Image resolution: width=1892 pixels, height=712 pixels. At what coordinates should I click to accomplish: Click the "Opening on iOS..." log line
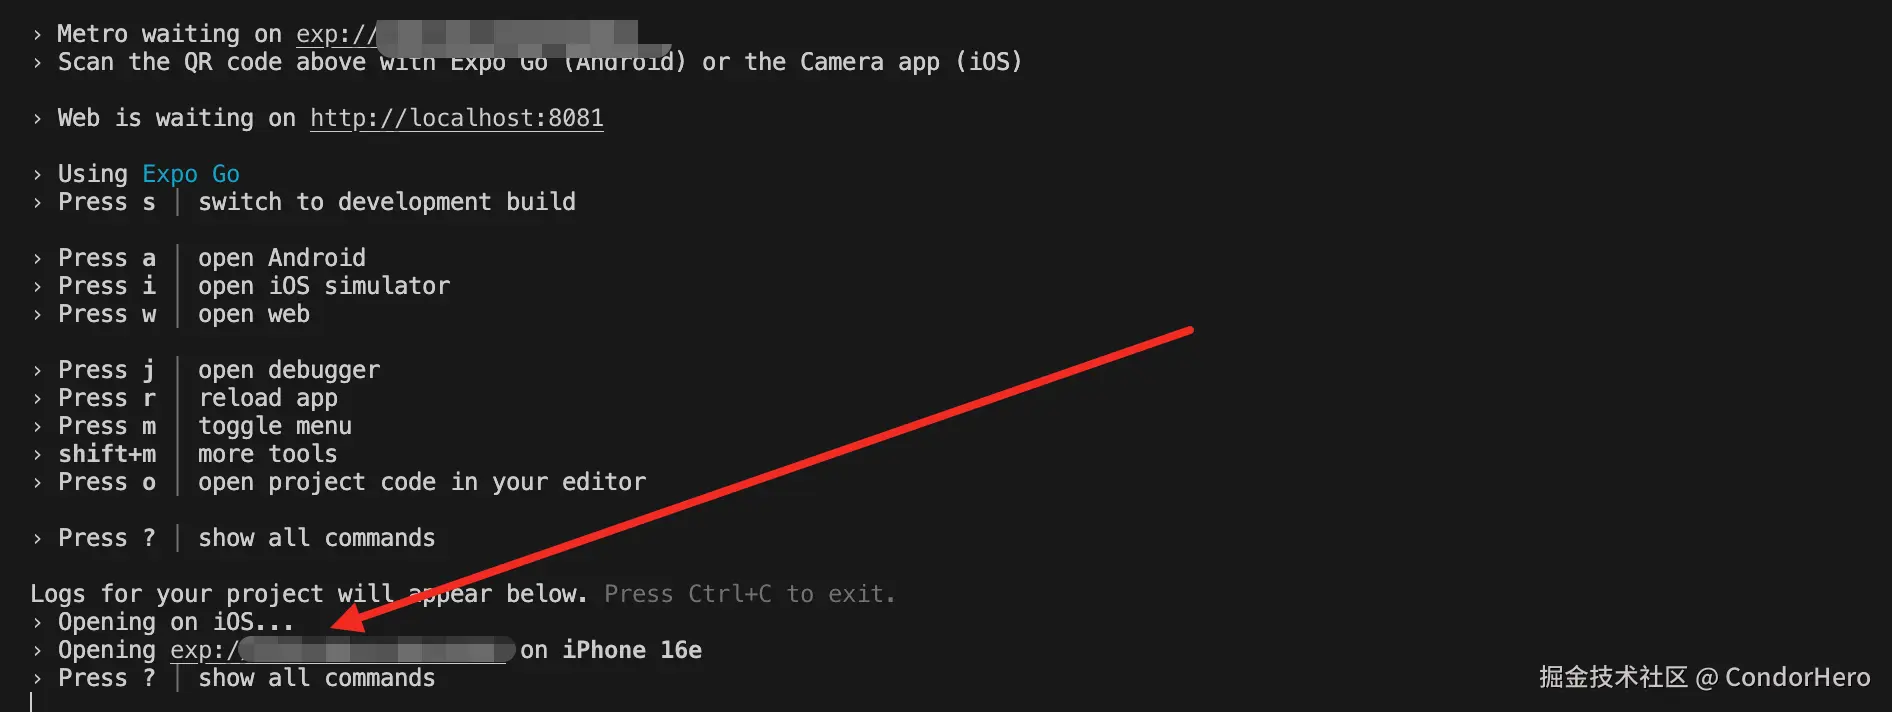pos(175,622)
